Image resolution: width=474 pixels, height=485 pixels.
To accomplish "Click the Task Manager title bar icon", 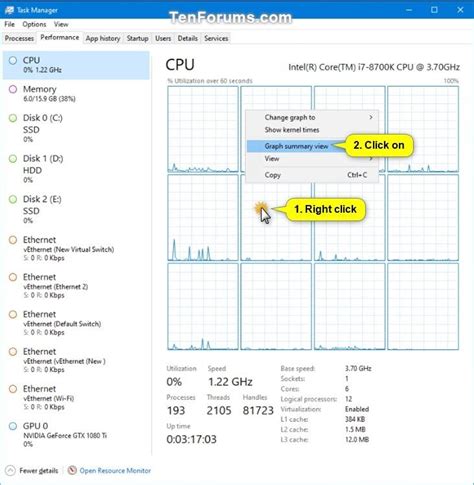I will (9, 10).
